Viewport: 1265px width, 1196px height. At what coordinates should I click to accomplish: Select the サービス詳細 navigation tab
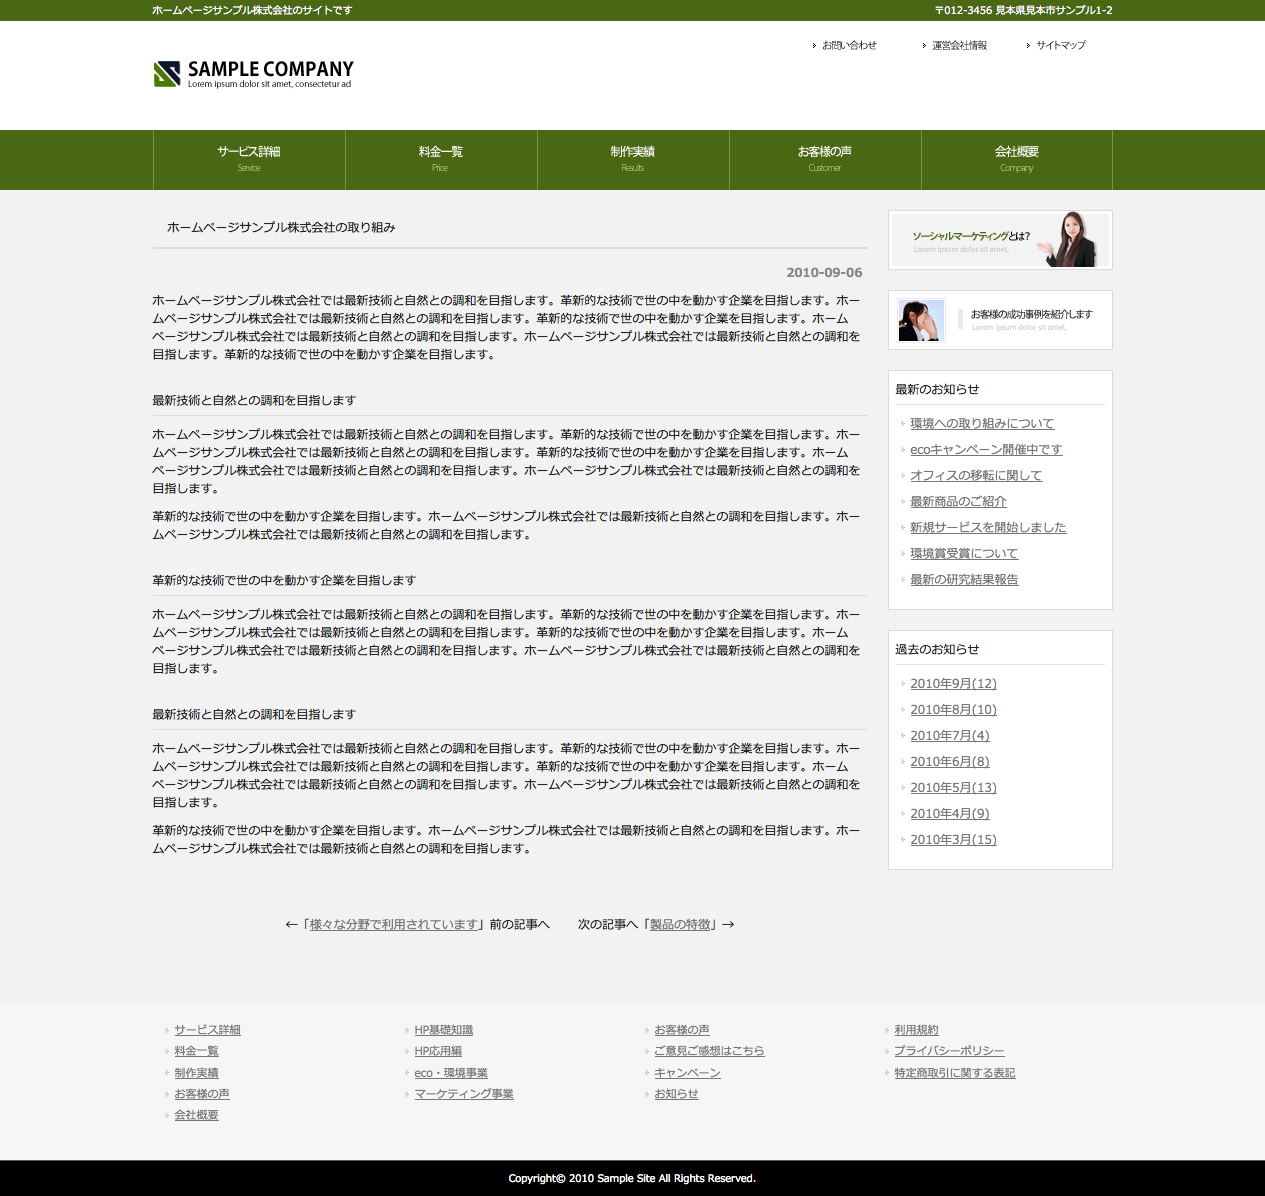[x=249, y=159]
